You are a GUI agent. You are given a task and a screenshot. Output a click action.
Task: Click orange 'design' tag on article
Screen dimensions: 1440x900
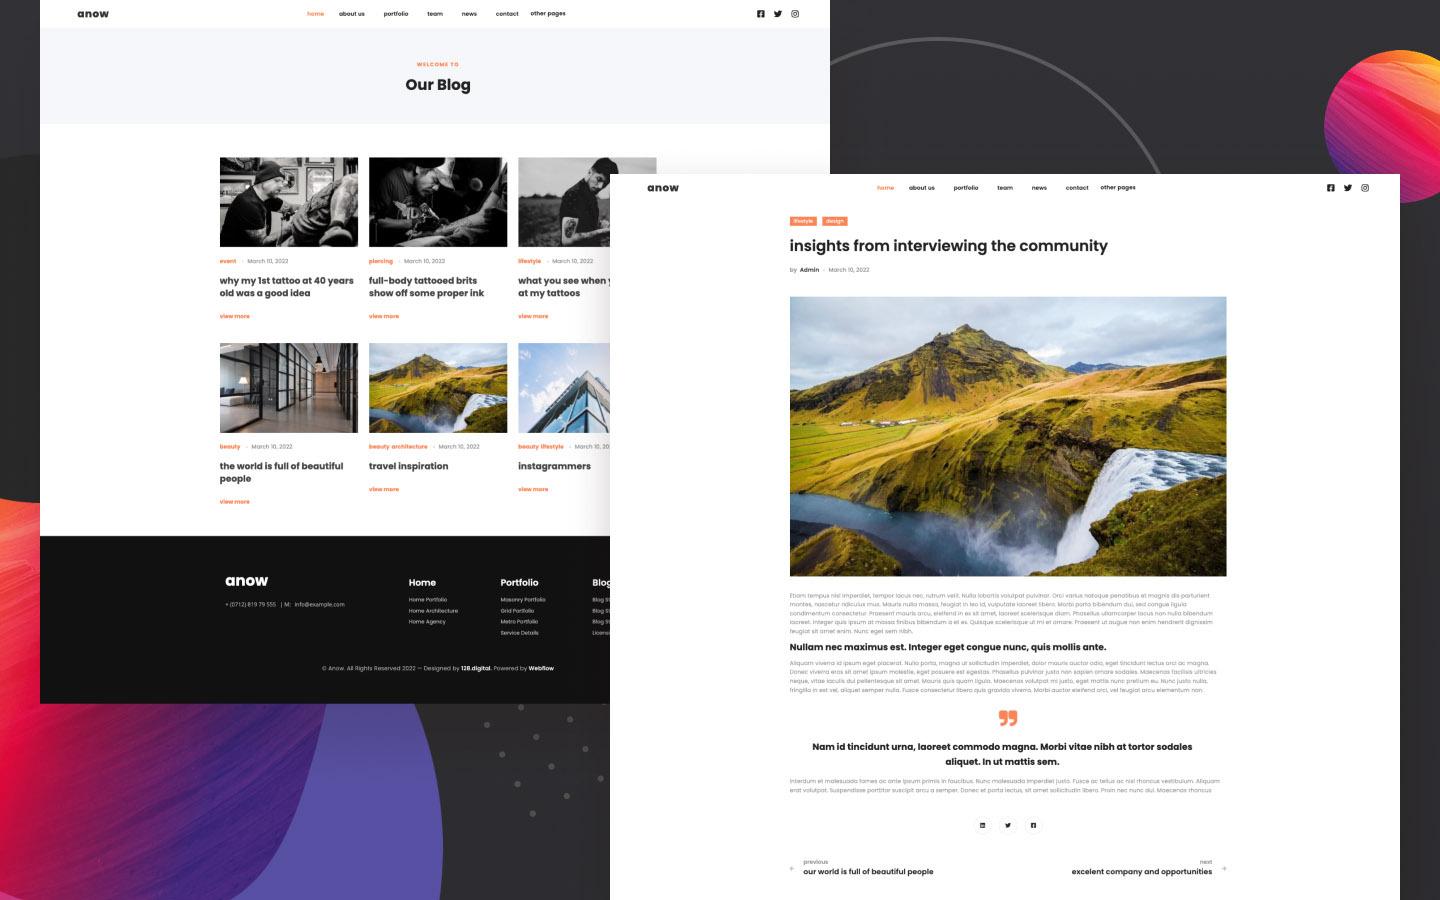click(835, 221)
